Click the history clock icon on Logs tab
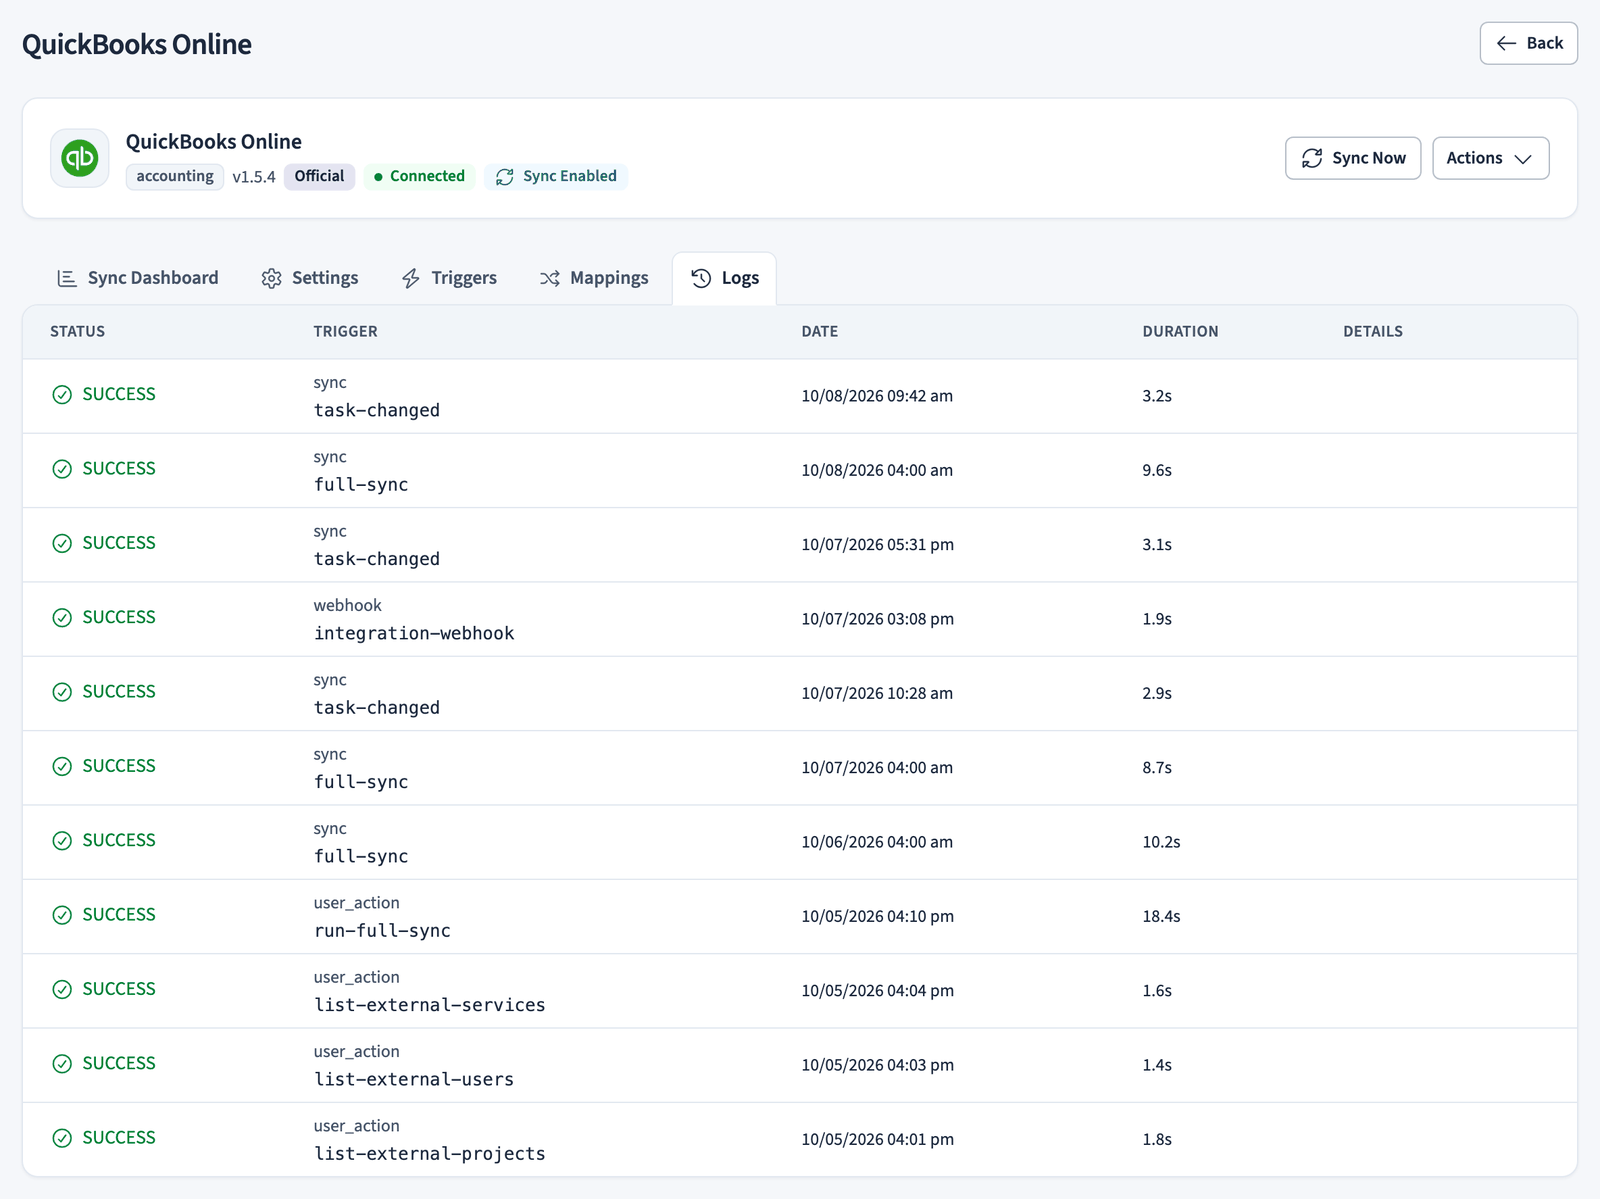The image size is (1600, 1199). pyautogui.click(x=702, y=278)
